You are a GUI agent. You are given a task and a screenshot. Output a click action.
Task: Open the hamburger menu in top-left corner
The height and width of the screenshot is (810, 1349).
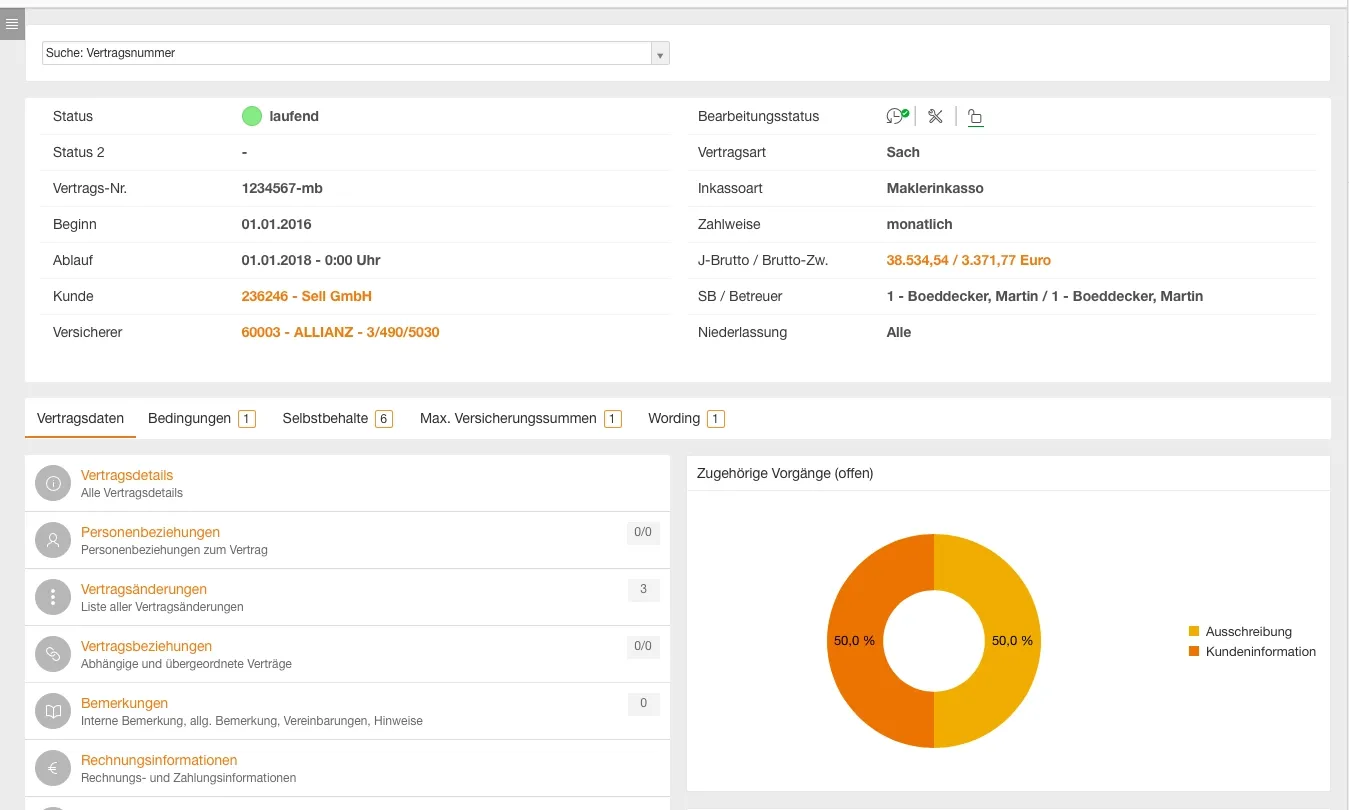pyautogui.click(x=12, y=24)
